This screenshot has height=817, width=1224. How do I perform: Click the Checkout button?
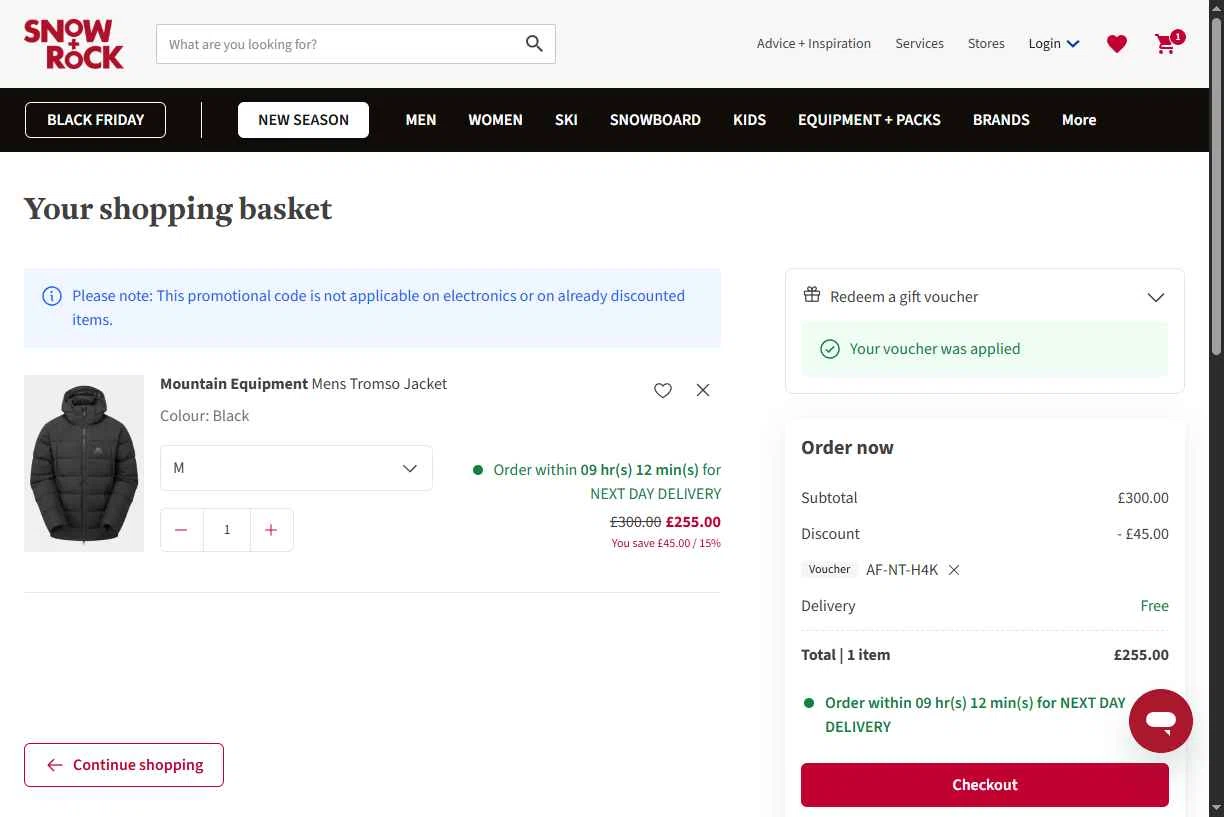[985, 785]
